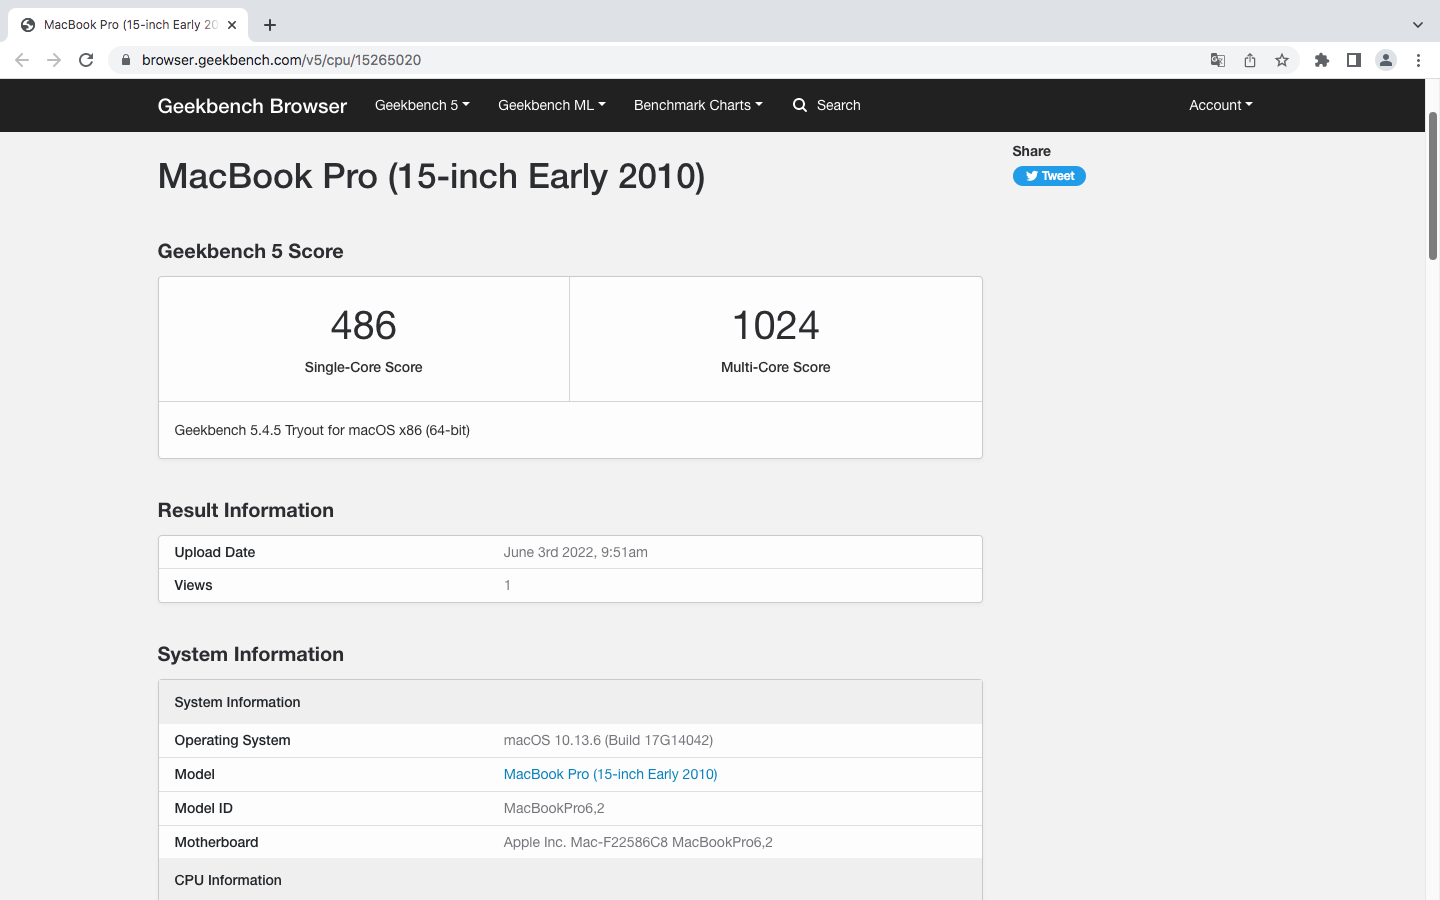Click the Views count value 1
Image resolution: width=1440 pixels, height=900 pixels.
508,585
